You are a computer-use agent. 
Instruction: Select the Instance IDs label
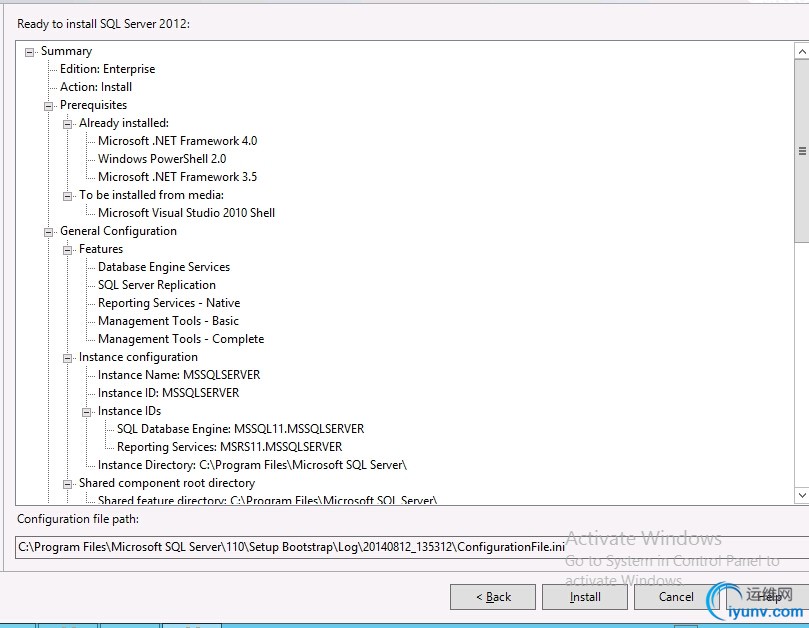[x=130, y=411]
